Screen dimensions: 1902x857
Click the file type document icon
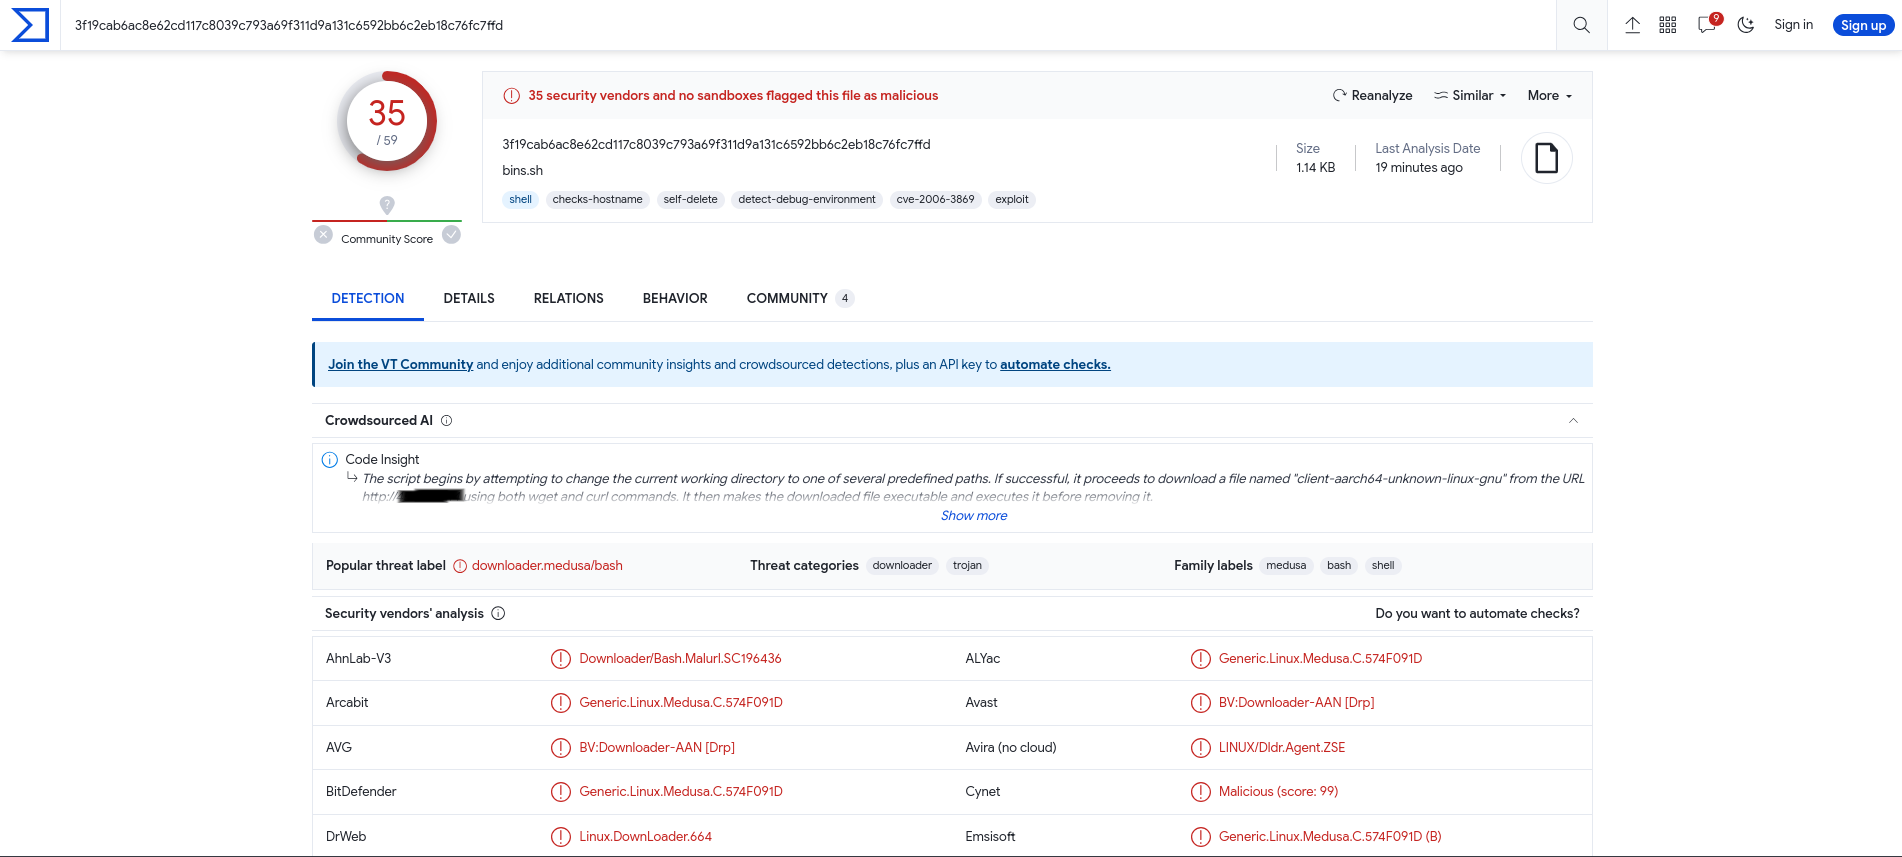(x=1546, y=158)
